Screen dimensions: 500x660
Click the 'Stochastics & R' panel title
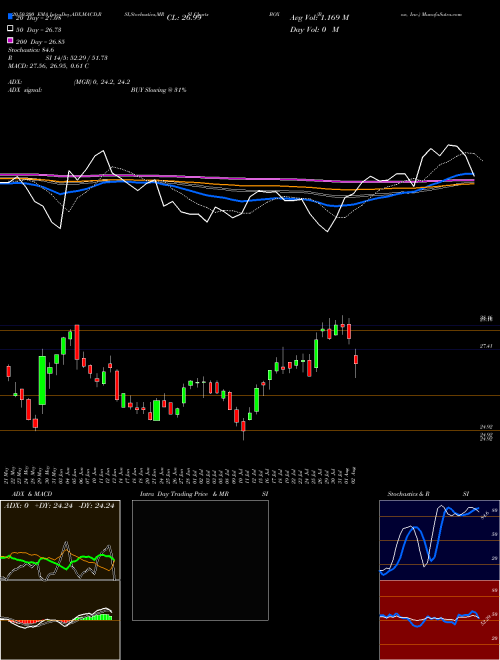409,494
